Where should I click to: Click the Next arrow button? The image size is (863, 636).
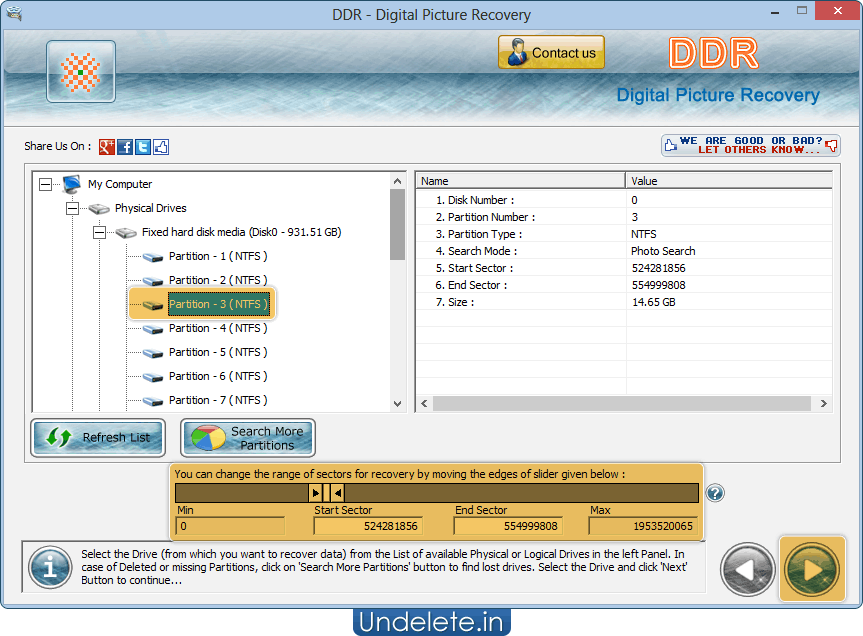point(812,569)
